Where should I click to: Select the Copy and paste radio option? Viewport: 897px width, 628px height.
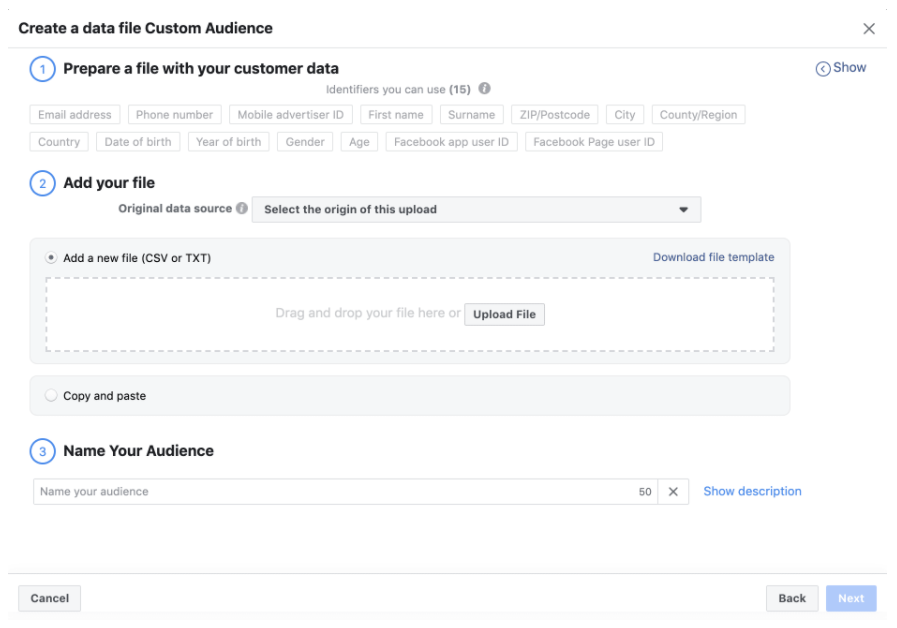(x=51, y=396)
